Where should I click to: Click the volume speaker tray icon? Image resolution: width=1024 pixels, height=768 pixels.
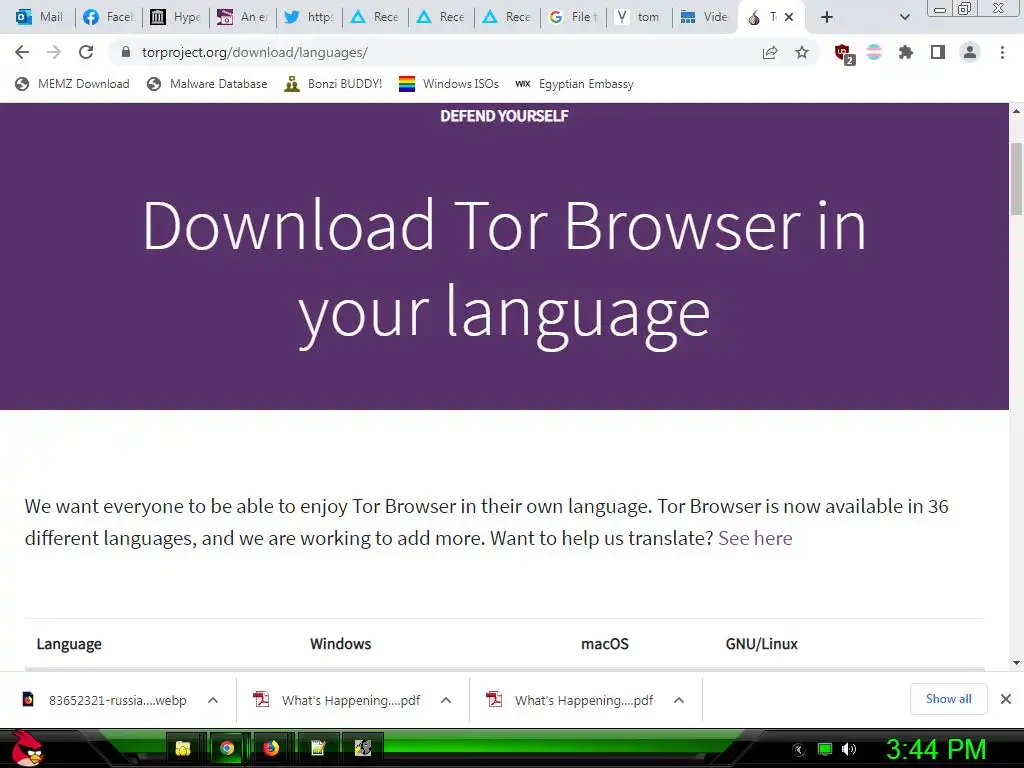coord(849,749)
